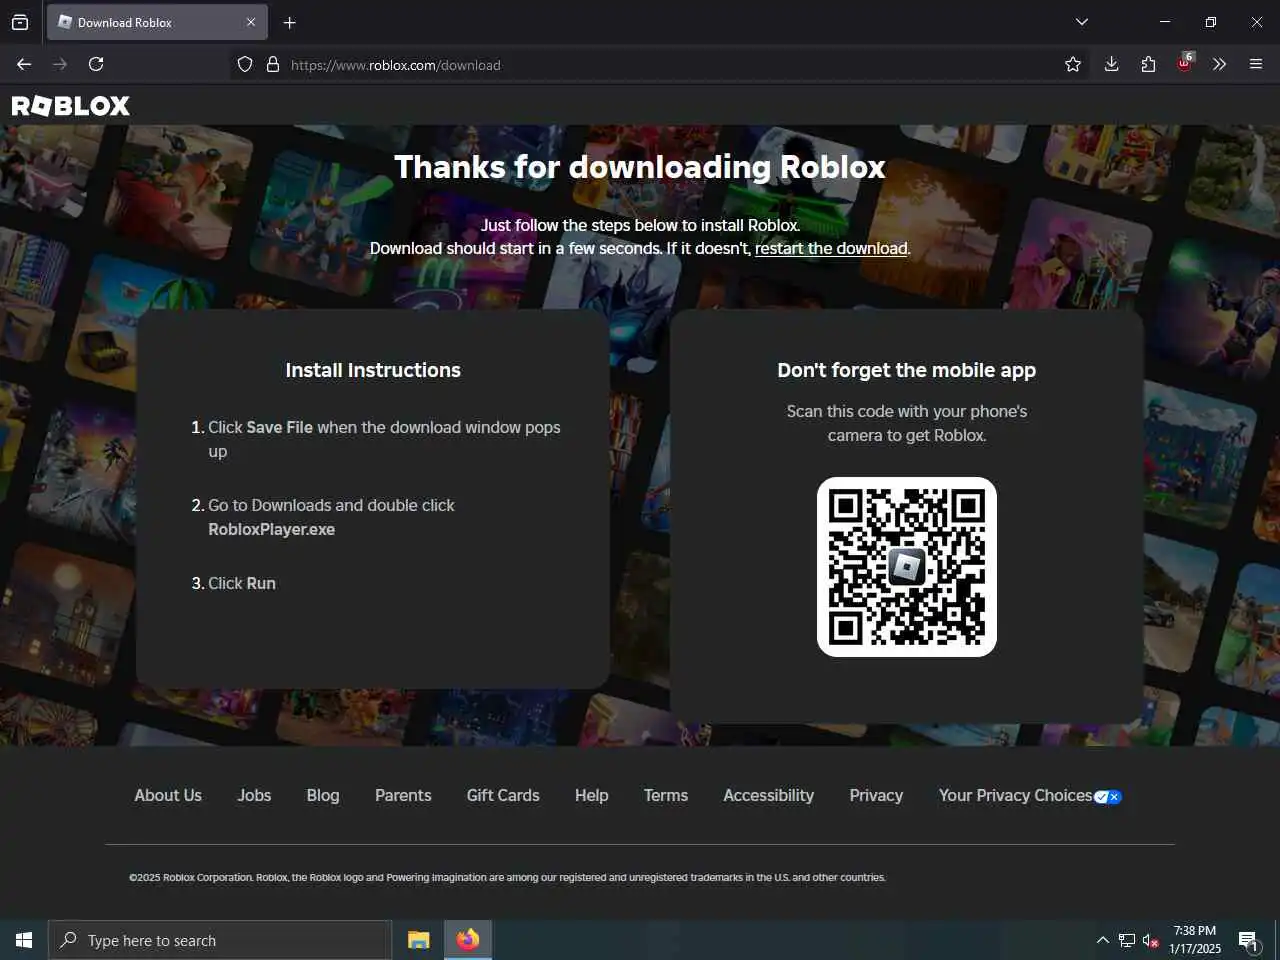Image resolution: width=1280 pixels, height=960 pixels.
Task: Click the Type here to search box
Action: [x=220, y=940]
